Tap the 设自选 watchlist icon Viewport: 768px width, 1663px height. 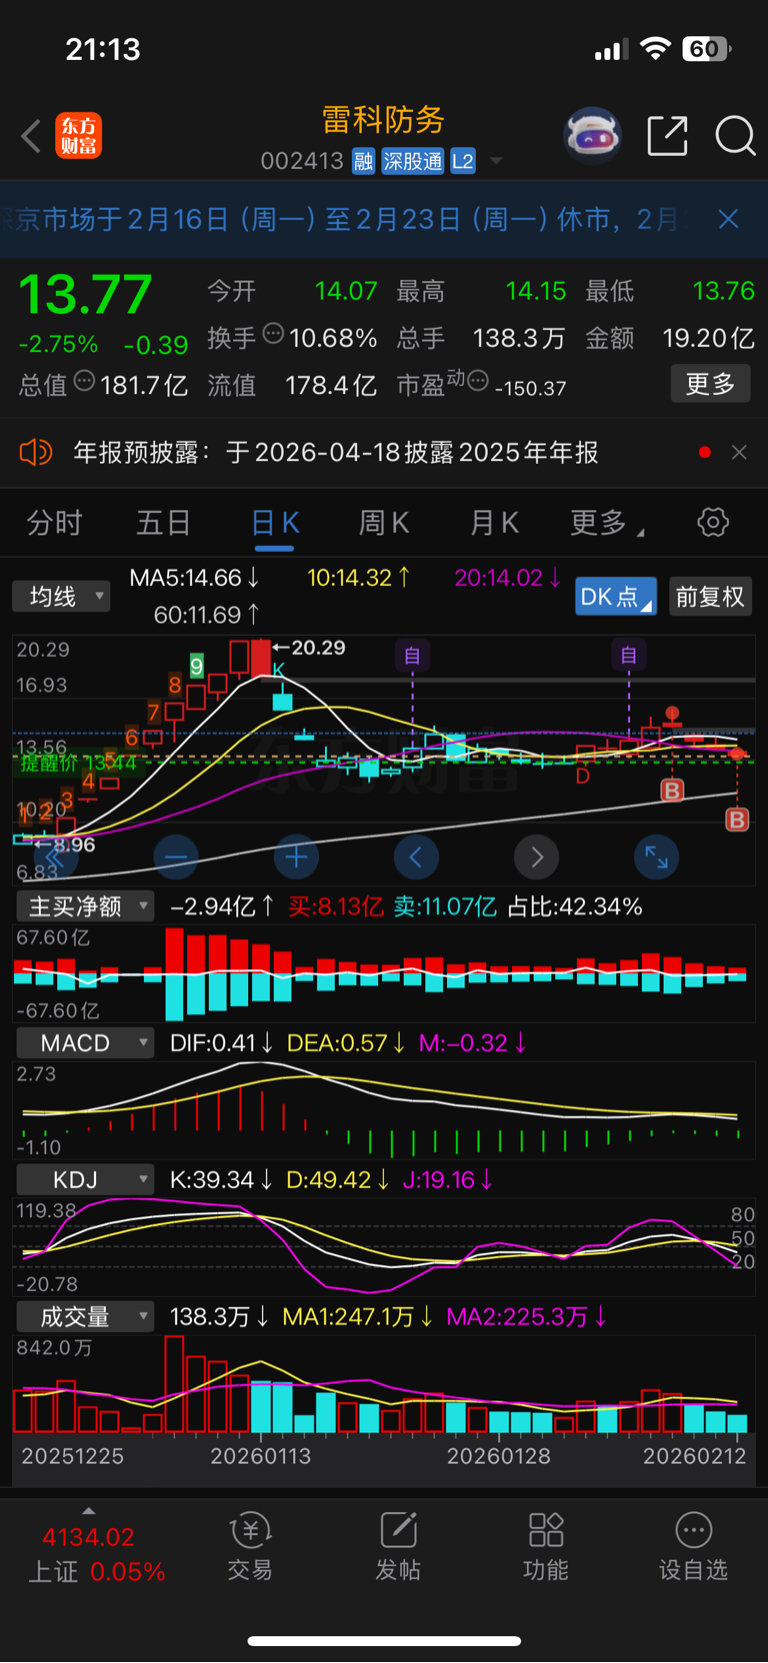click(693, 1546)
